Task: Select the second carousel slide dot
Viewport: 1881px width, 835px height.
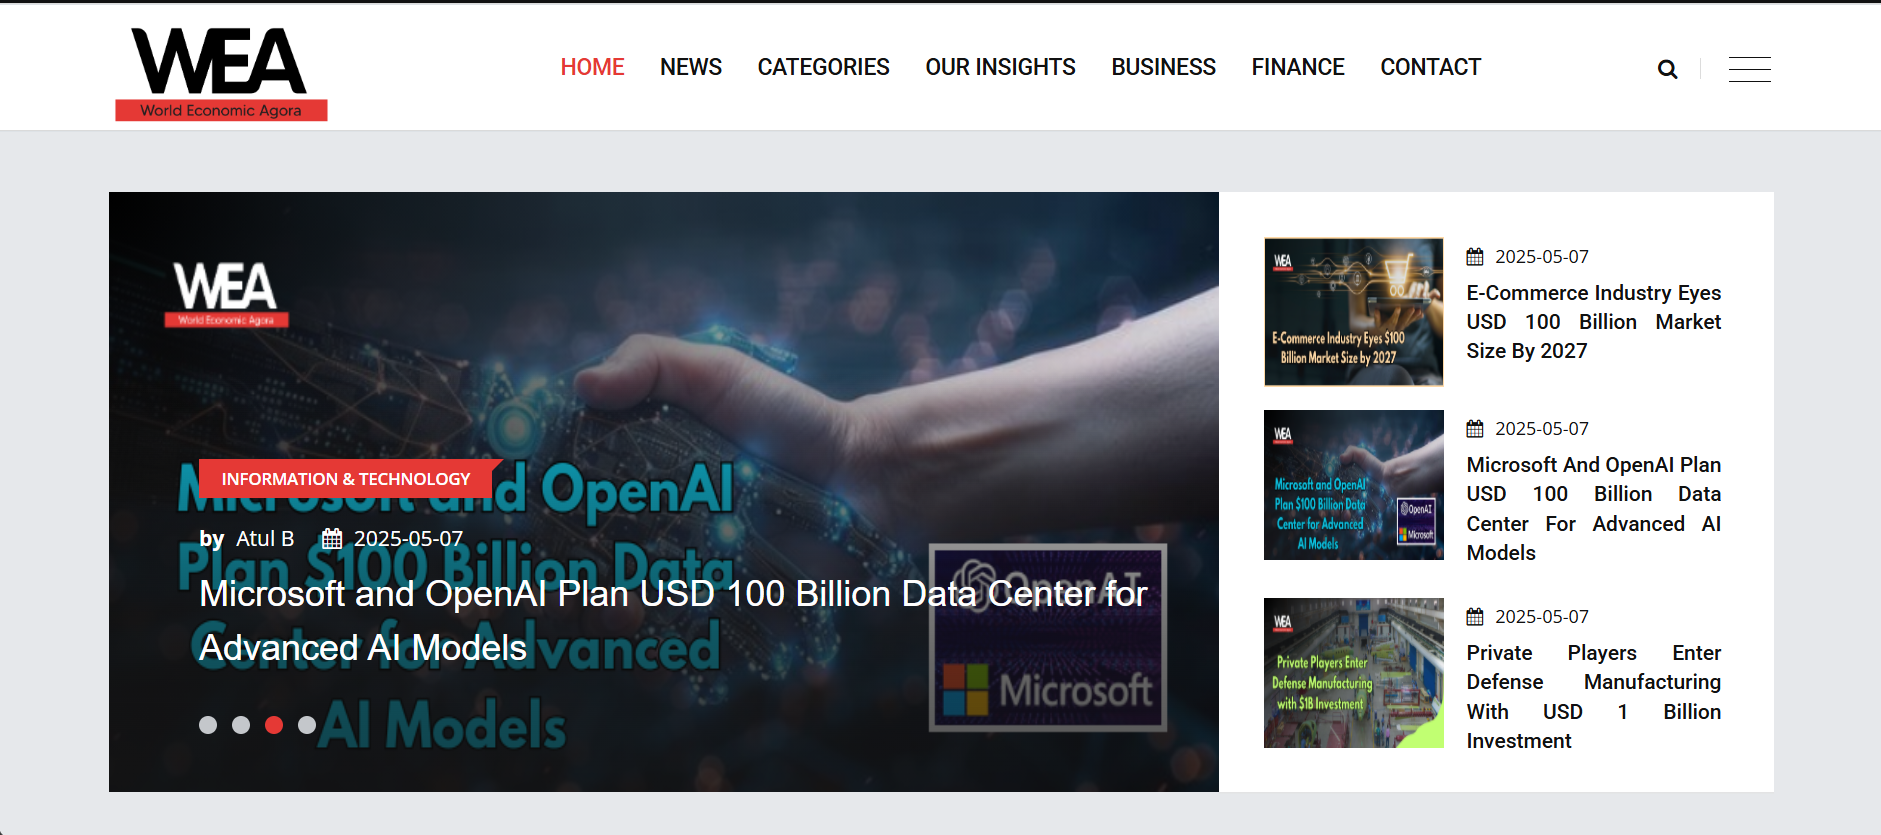Action: [x=241, y=725]
